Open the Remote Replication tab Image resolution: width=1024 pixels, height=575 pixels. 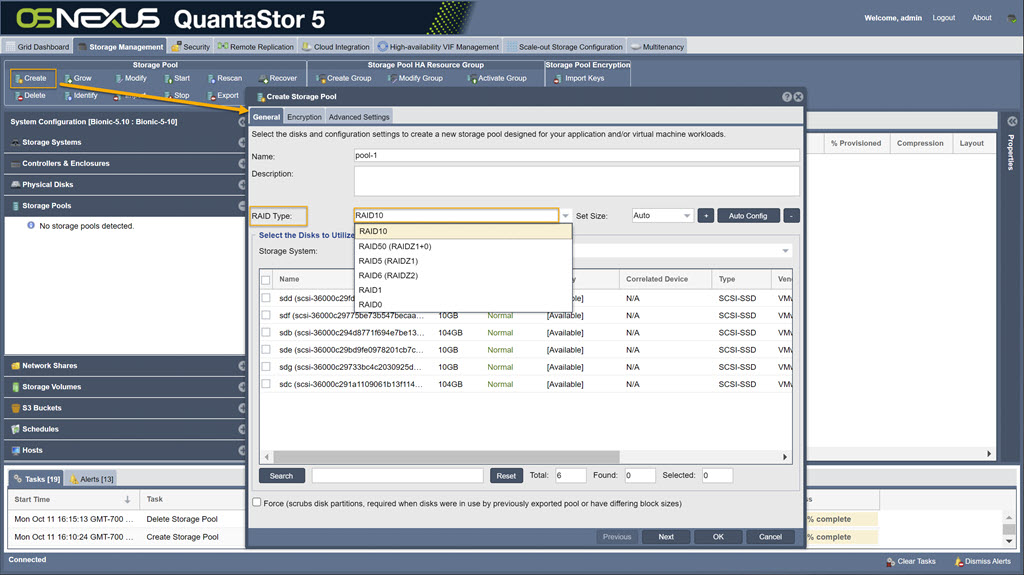point(255,47)
